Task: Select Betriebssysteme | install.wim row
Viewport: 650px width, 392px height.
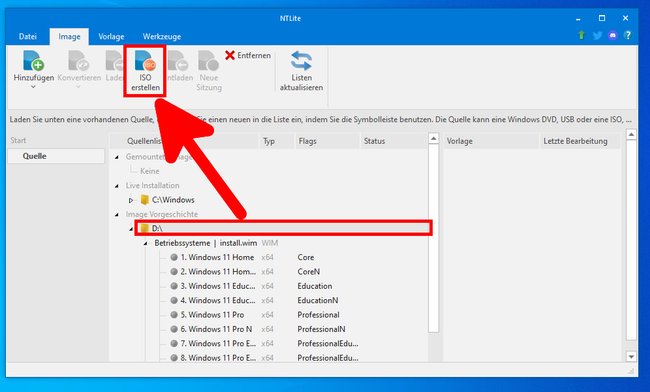Action: 206,243
